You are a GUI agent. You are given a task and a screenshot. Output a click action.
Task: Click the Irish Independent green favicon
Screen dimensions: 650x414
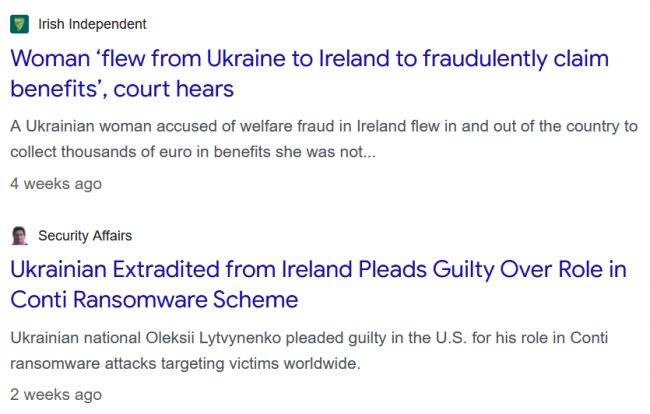click(x=19, y=24)
